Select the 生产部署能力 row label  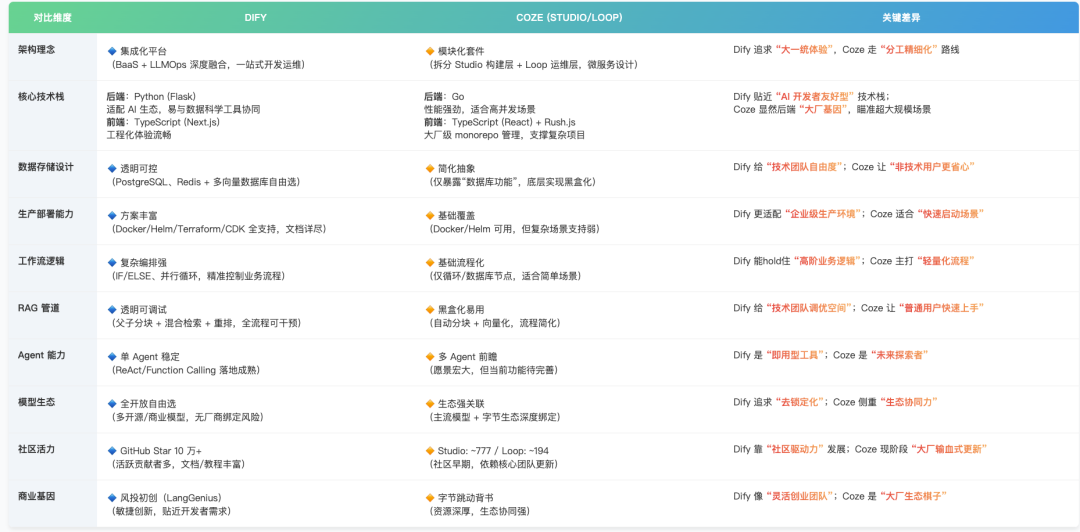[45, 214]
